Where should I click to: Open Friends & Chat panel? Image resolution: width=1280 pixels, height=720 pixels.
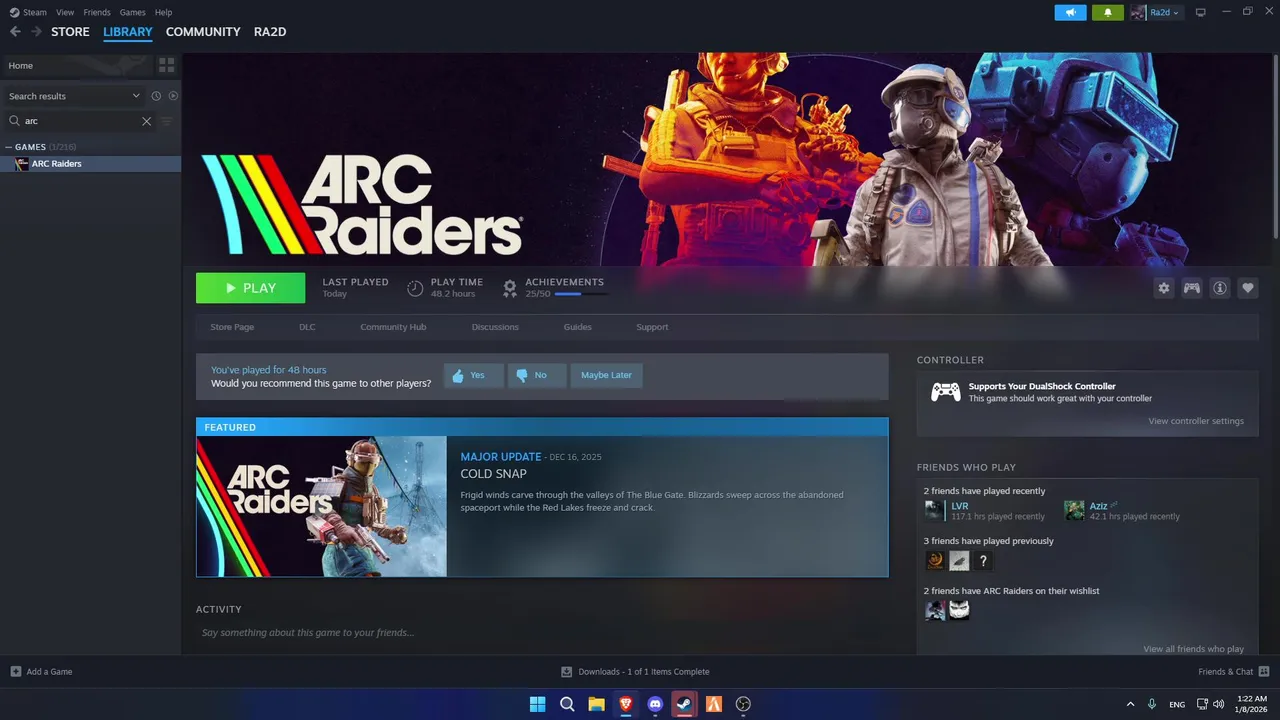[x=1233, y=672]
